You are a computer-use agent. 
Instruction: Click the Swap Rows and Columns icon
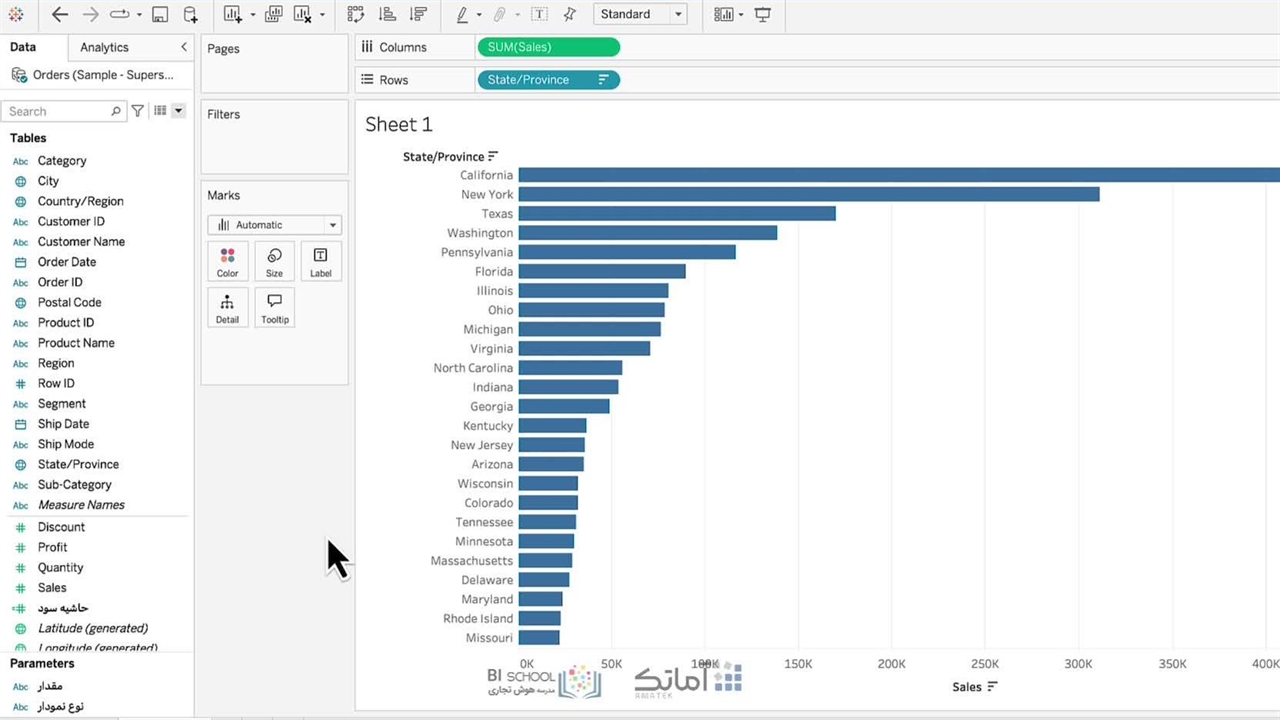(355, 15)
